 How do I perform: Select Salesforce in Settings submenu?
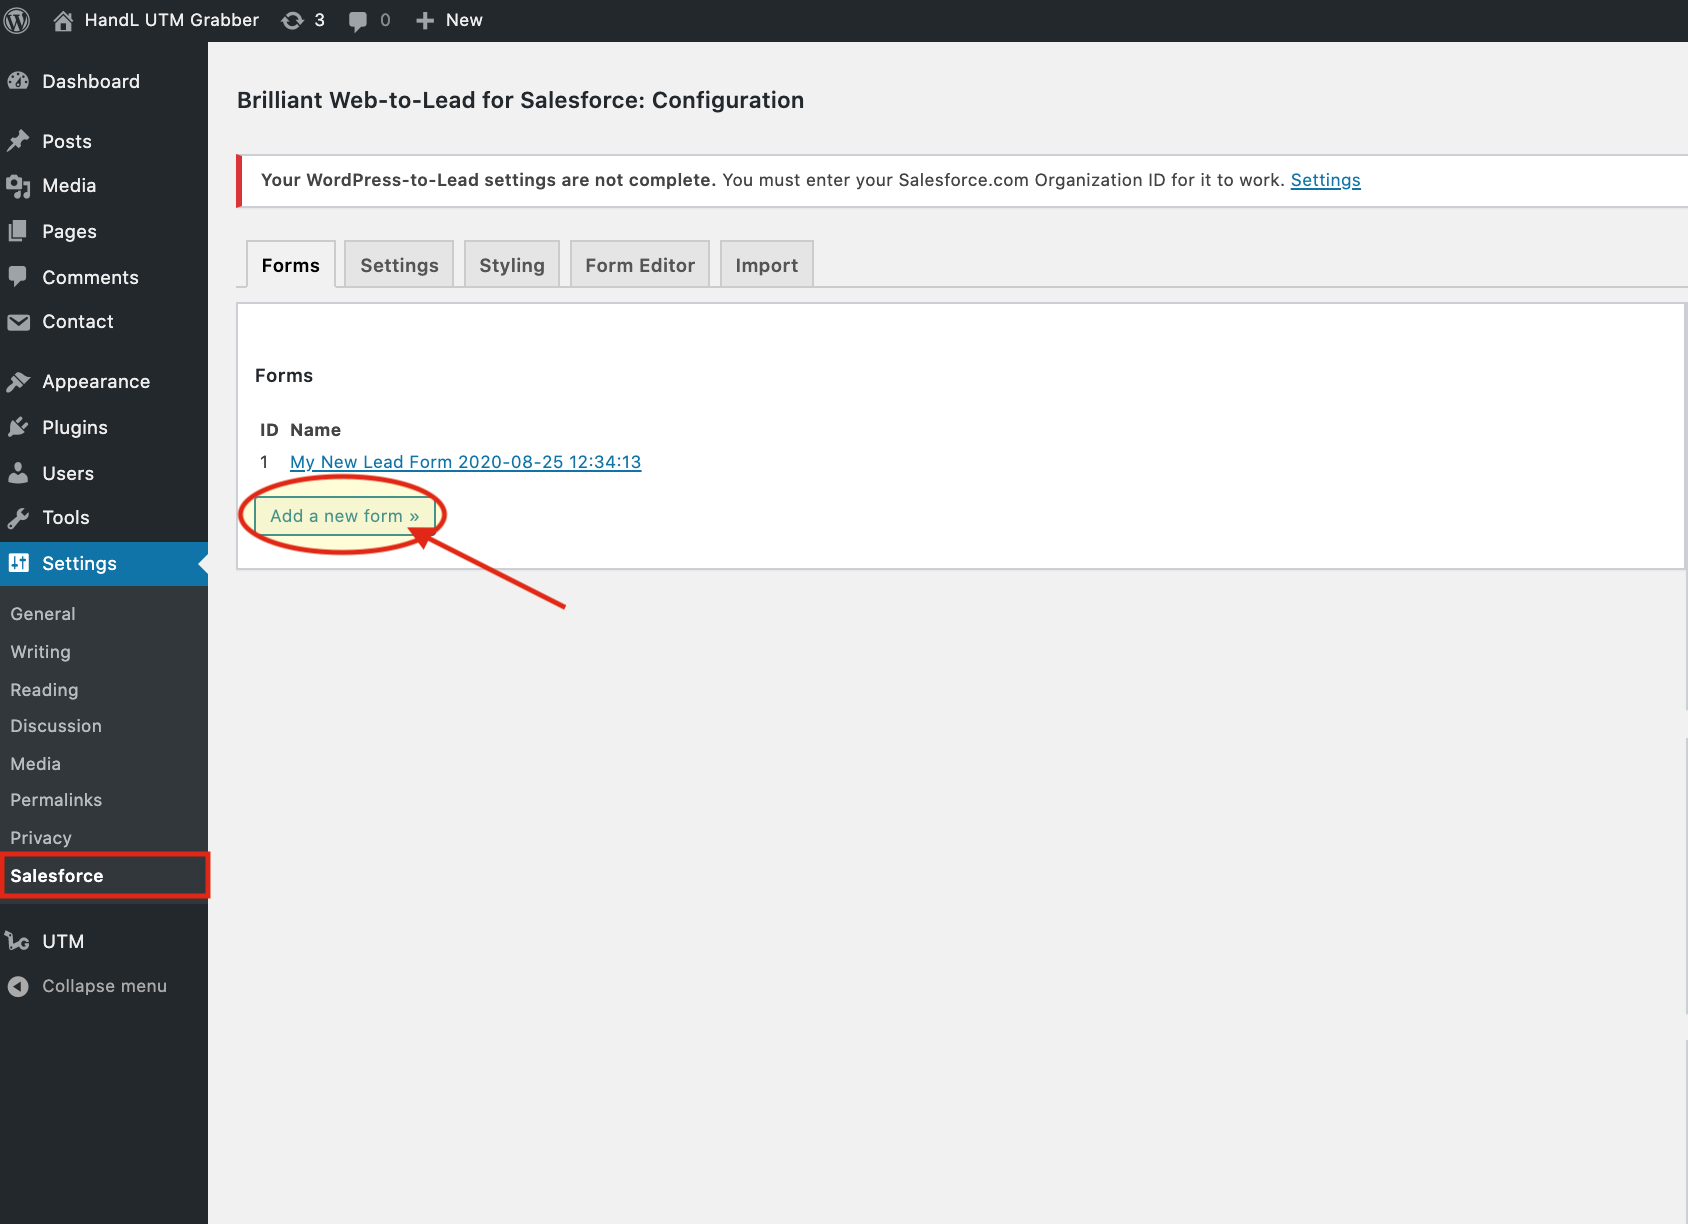[x=57, y=876]
